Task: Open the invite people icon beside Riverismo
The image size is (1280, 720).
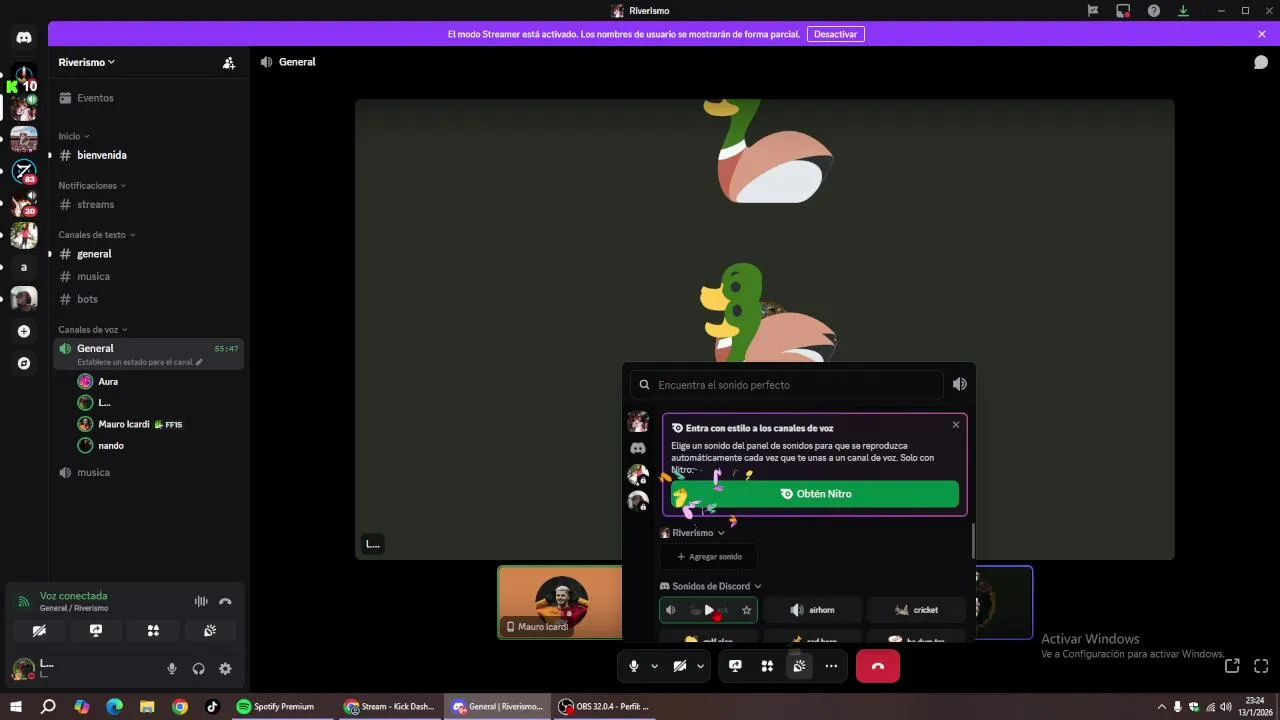Action: tap(229, 62)
